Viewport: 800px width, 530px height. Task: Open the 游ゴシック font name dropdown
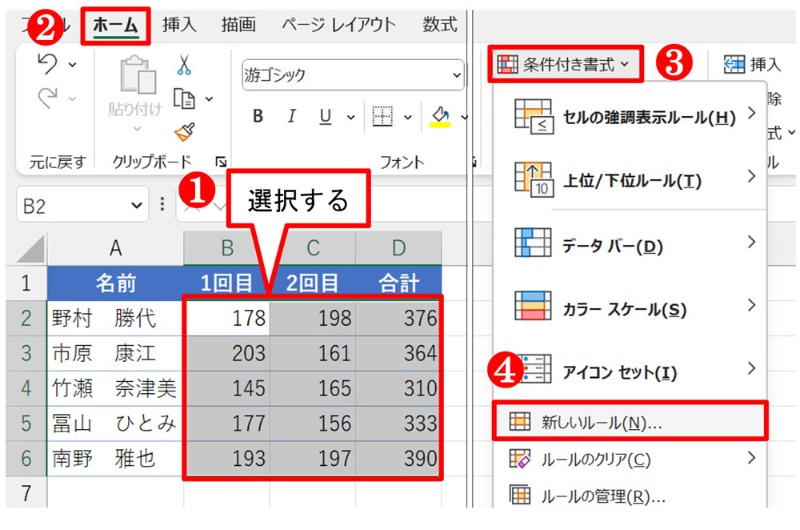pyautogui.click(x=456, y=75)
